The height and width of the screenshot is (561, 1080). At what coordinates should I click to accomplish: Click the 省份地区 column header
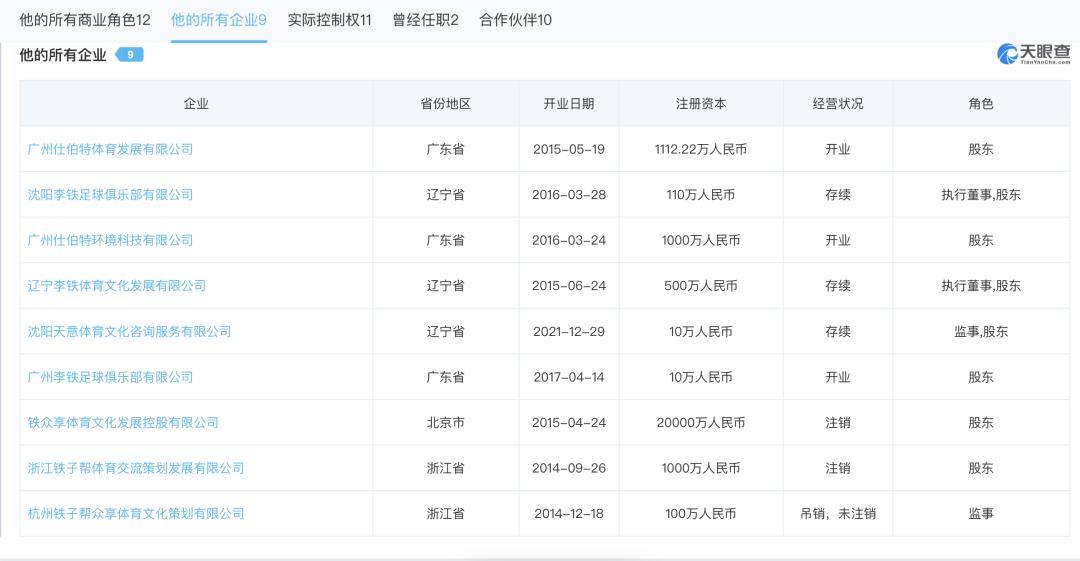pyautogui.click(x=445, y=104)
